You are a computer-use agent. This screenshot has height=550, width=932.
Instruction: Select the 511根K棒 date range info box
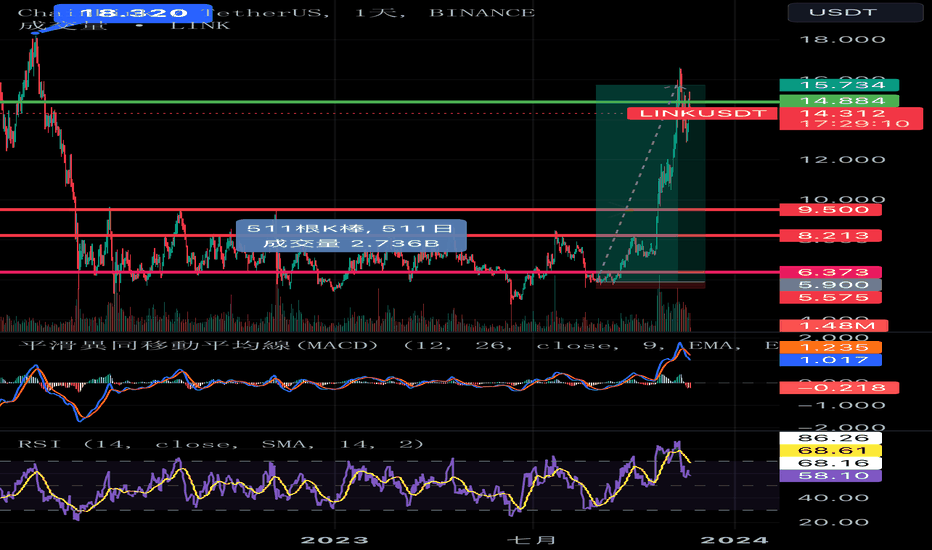click(x=351, y=235)
